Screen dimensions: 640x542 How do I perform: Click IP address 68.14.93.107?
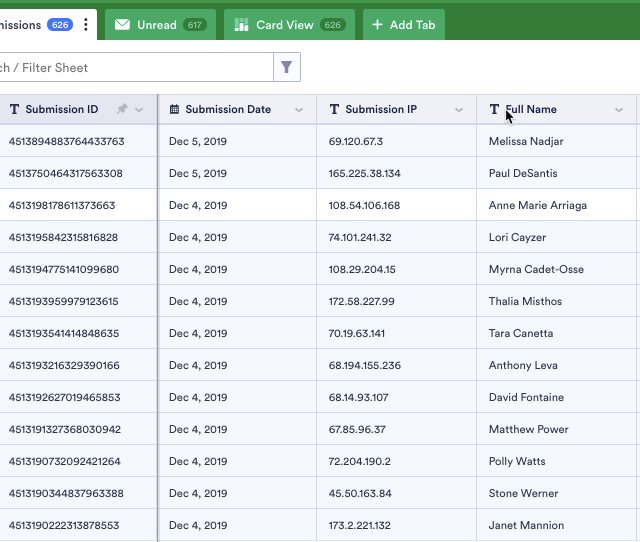[358, 397]
